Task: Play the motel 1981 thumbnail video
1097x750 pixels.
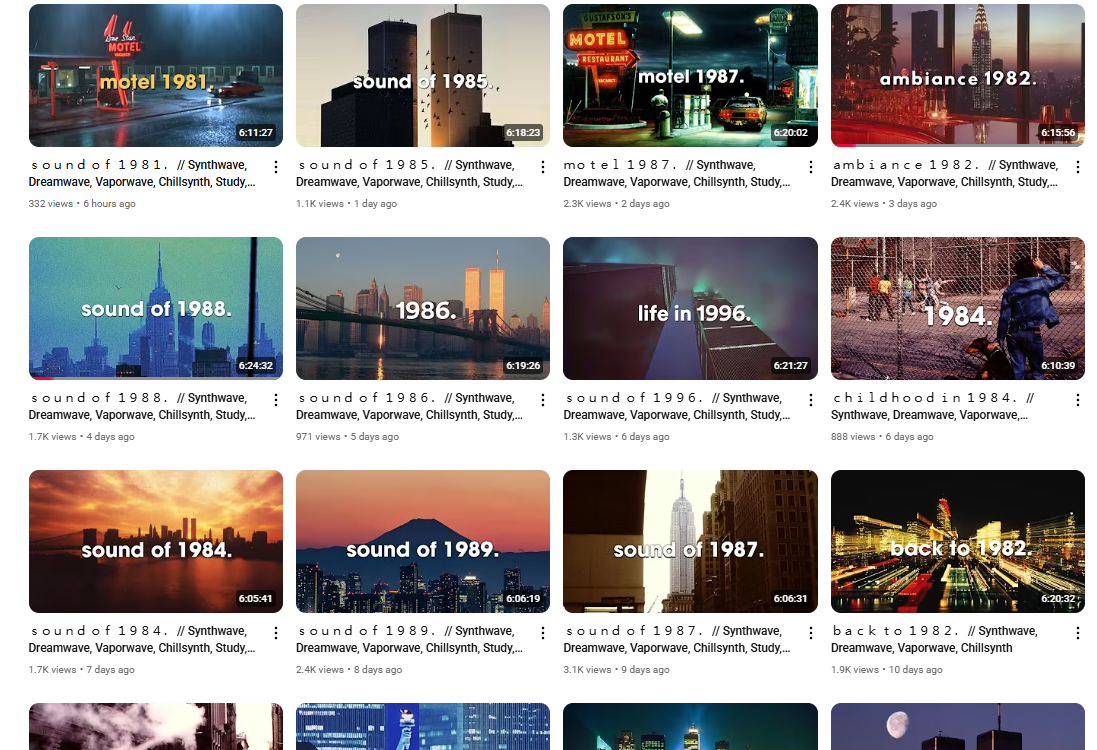Action: (156, 76)
